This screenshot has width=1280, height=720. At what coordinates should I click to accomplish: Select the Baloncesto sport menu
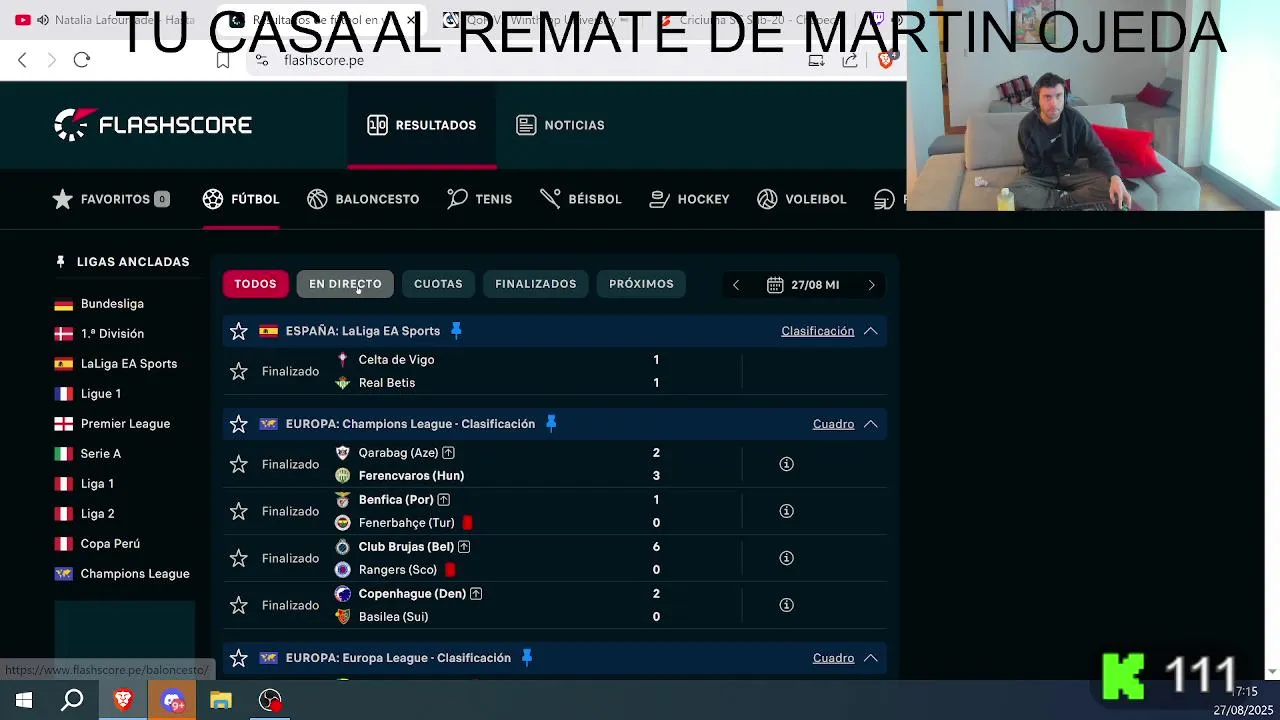(x=363, y=199)
